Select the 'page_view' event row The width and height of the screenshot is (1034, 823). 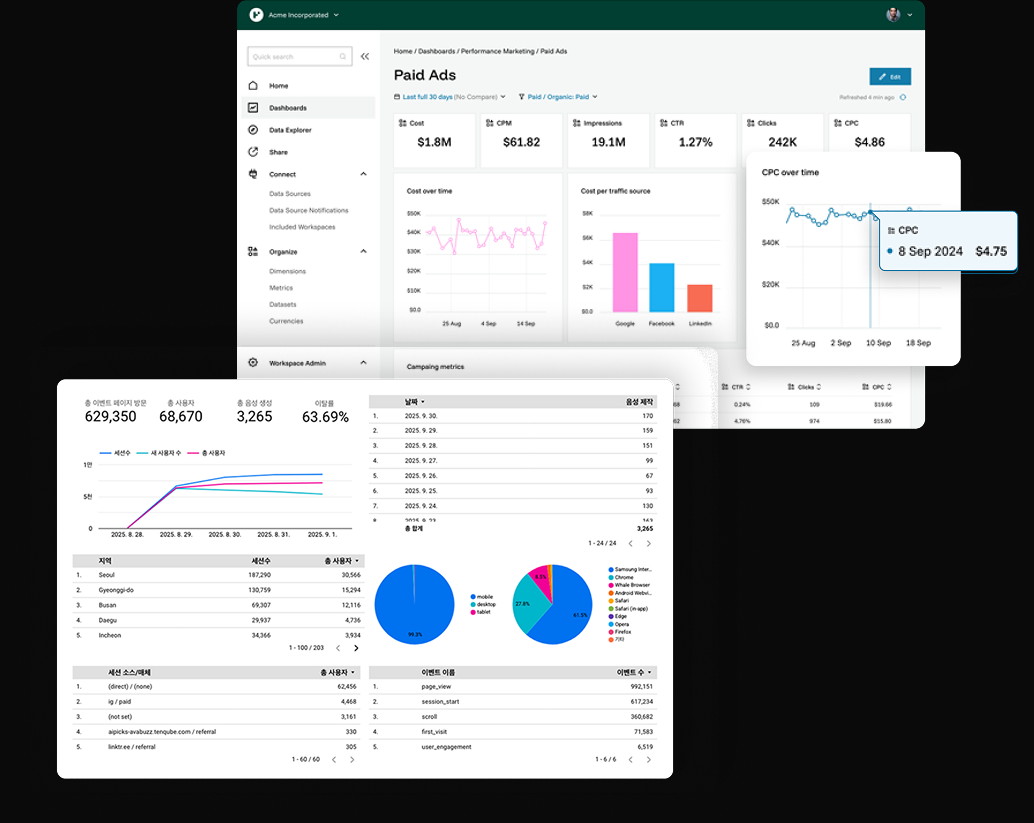tap(512, 686)
